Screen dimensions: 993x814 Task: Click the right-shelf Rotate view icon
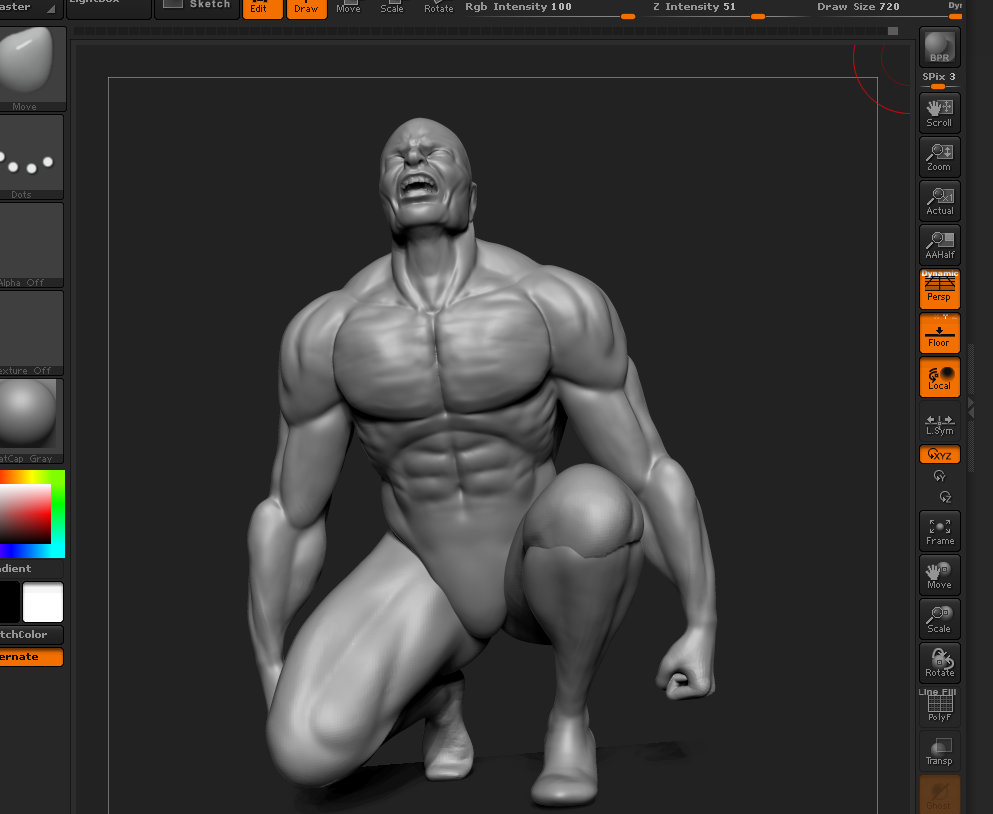point(939,663)
